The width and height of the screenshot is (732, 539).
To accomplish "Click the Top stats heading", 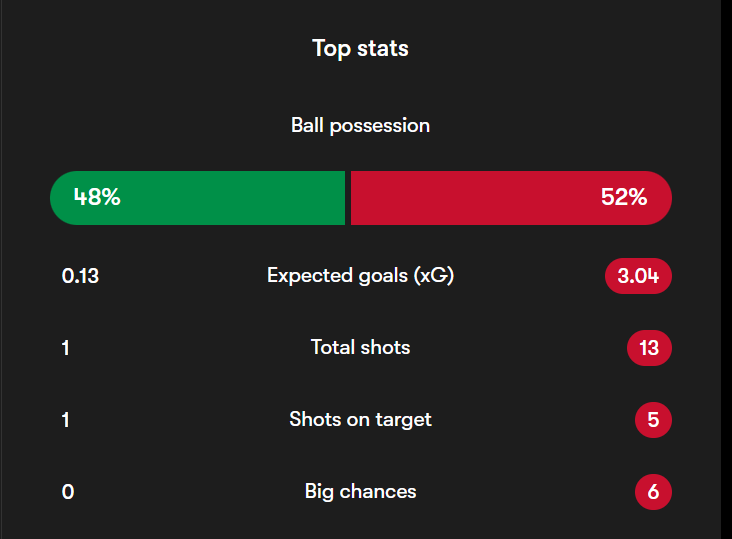I will 360,48.
